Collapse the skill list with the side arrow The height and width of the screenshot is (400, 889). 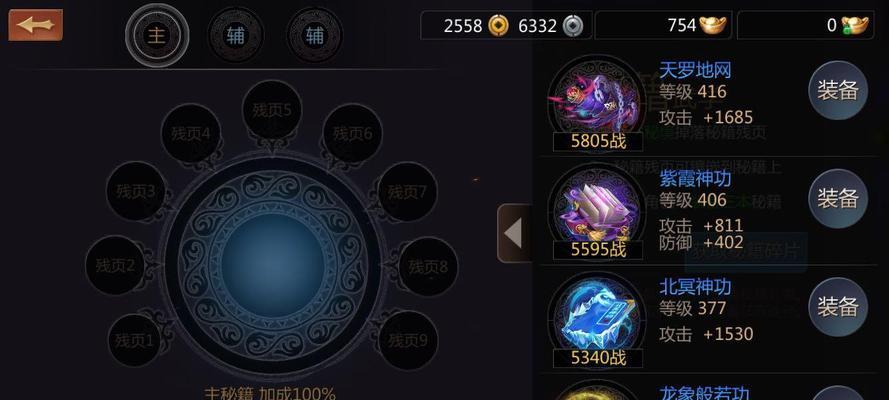(514, 233)
